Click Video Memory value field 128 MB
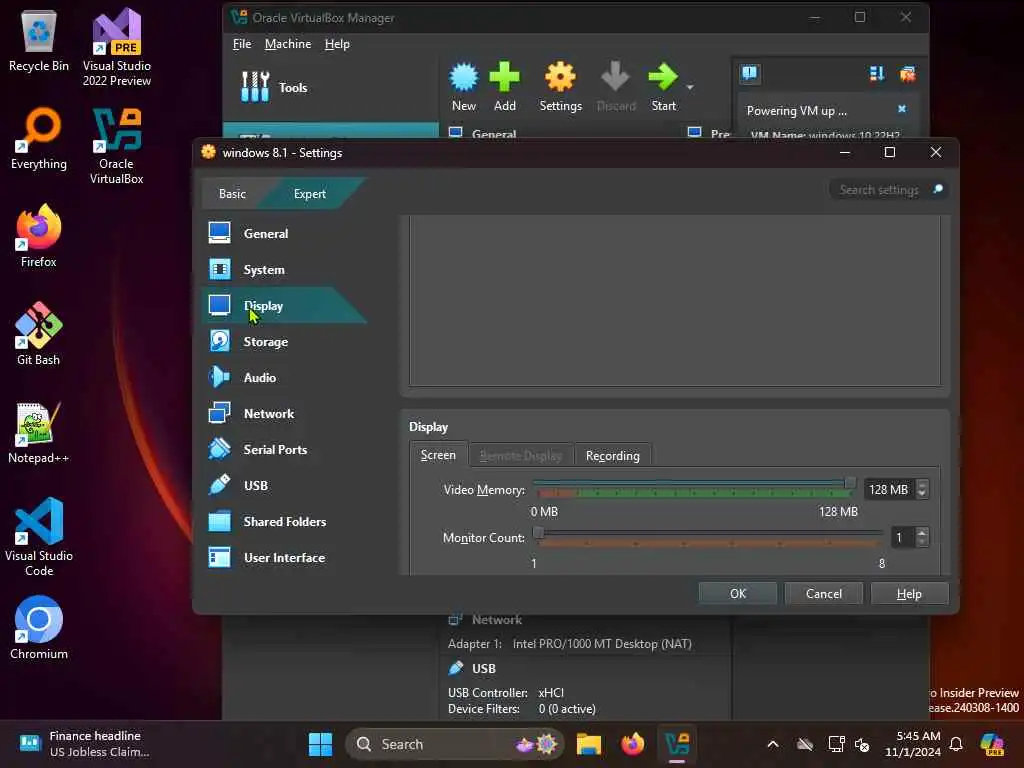 tap(889, 489)
